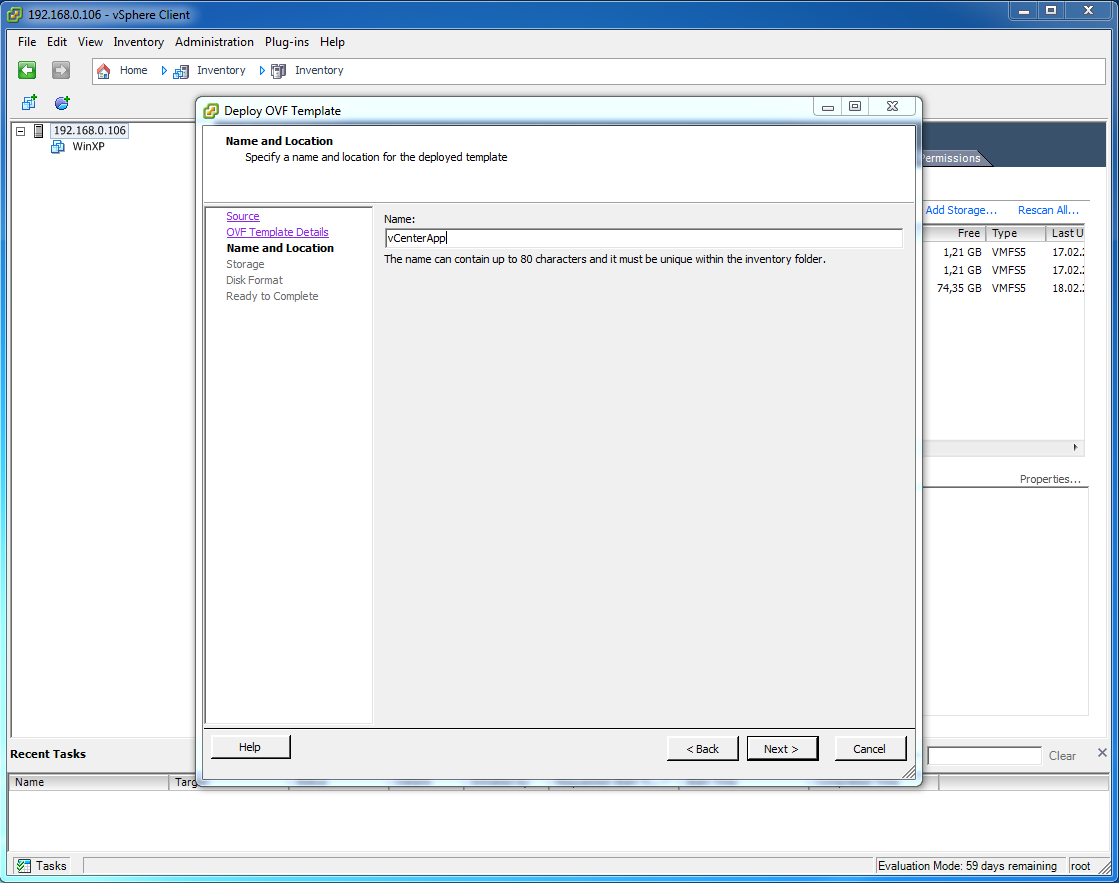The height and width of the screenshot is (883, 1119).
Task: Click the Name input field with vCenterApp
Action: tap(644, 238)
